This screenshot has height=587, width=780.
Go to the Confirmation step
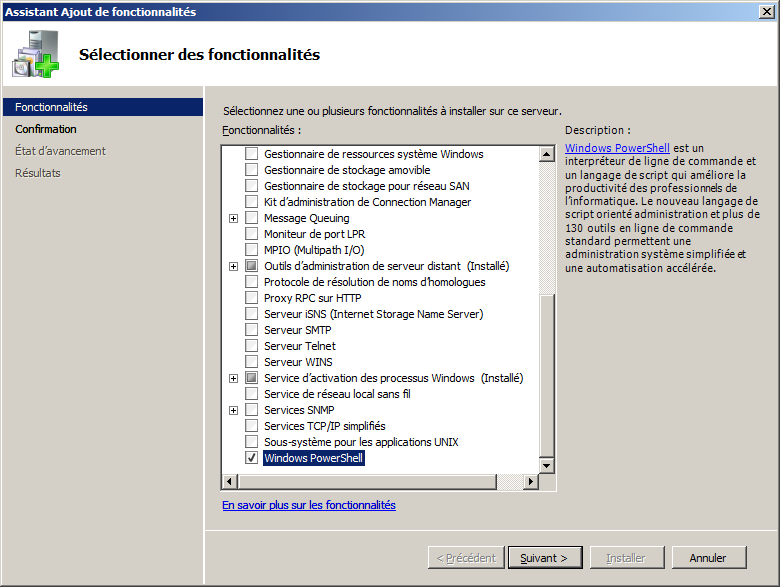coord(46,129)
